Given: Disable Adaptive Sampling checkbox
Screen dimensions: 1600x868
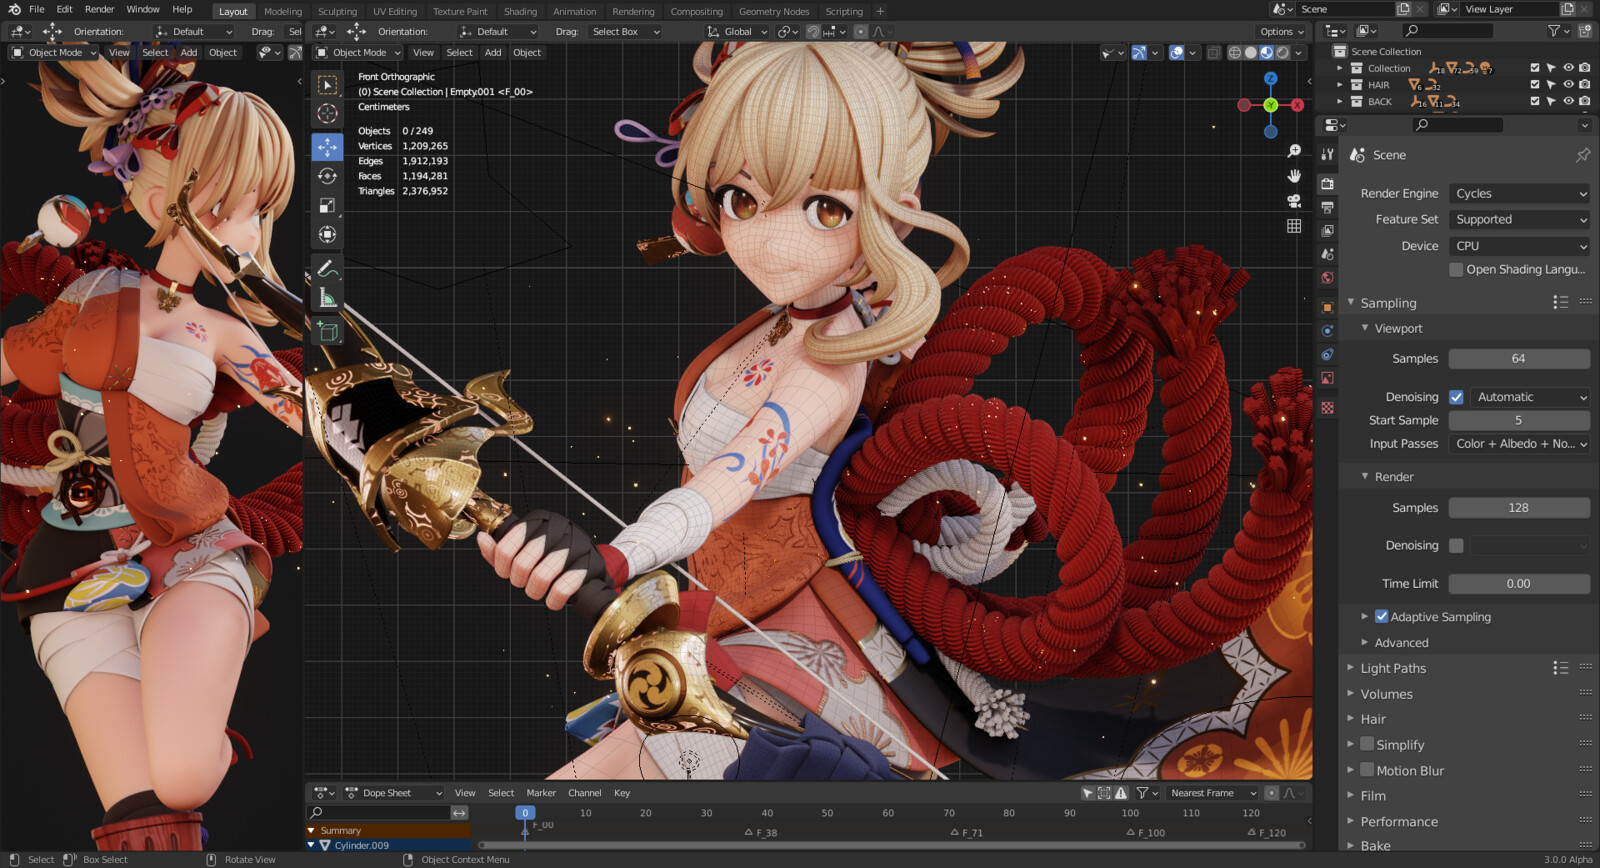Looking at the screenshot, I should 1381,617.
